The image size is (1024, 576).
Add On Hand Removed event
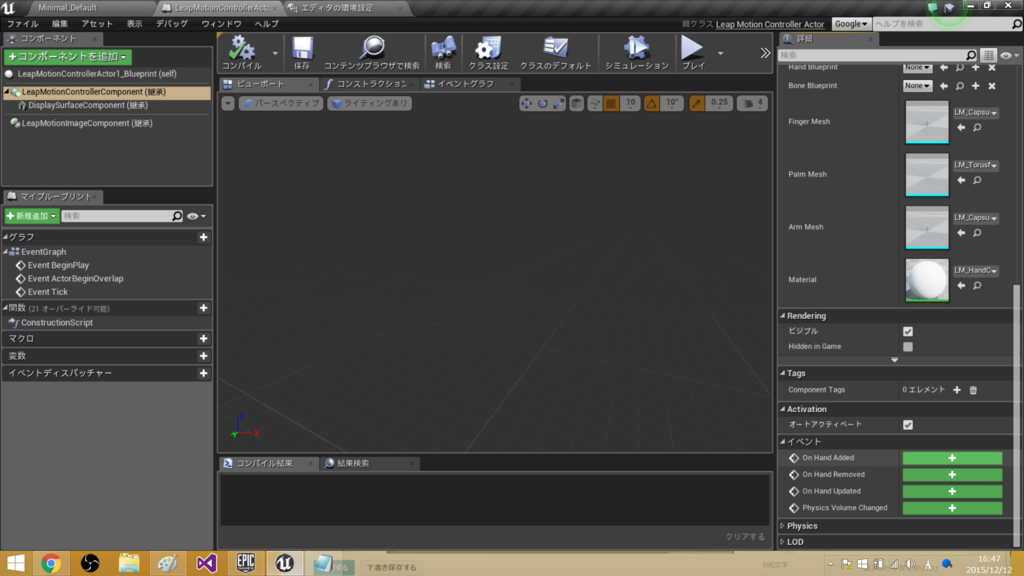[x=952, y=475]
